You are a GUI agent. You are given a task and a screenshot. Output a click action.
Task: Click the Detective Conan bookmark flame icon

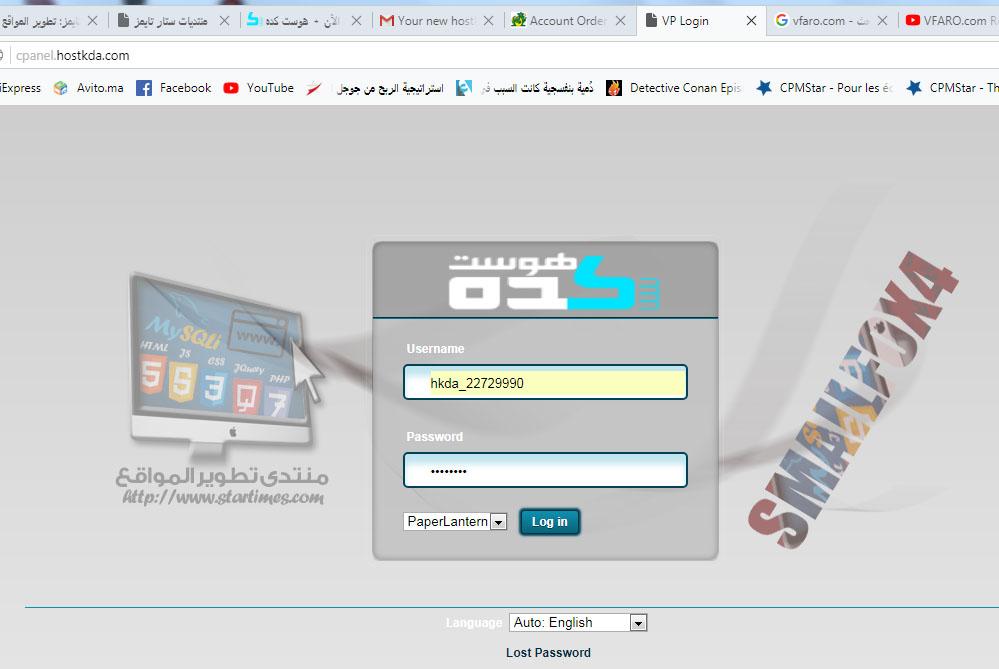tap(614, 88)
